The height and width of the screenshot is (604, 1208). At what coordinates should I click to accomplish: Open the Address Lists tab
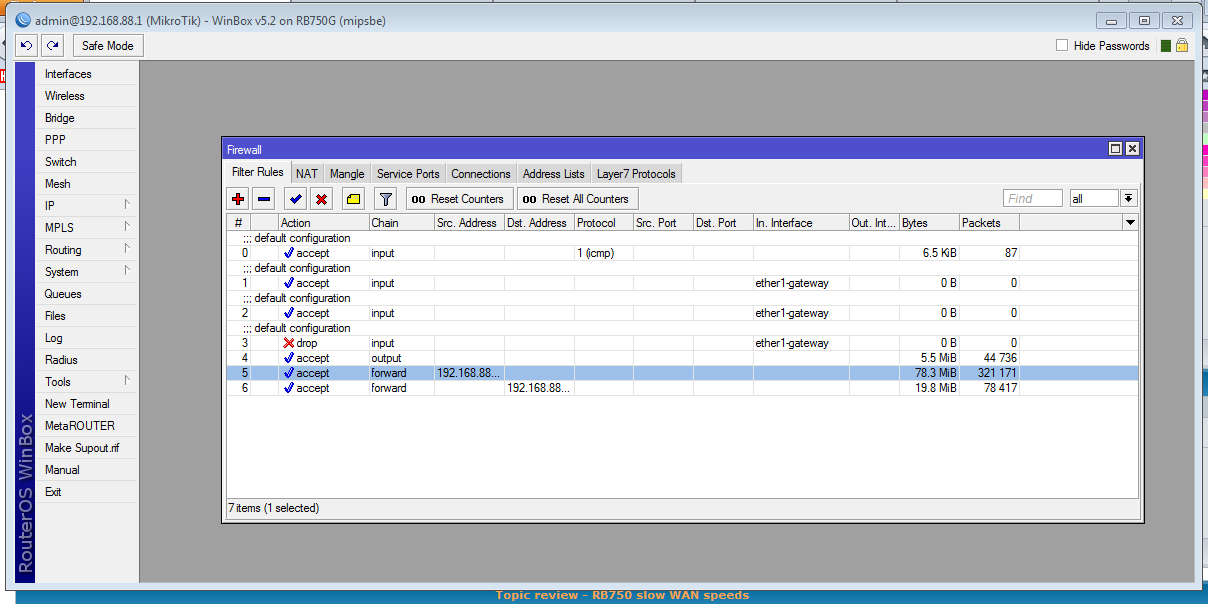point(554,174)
